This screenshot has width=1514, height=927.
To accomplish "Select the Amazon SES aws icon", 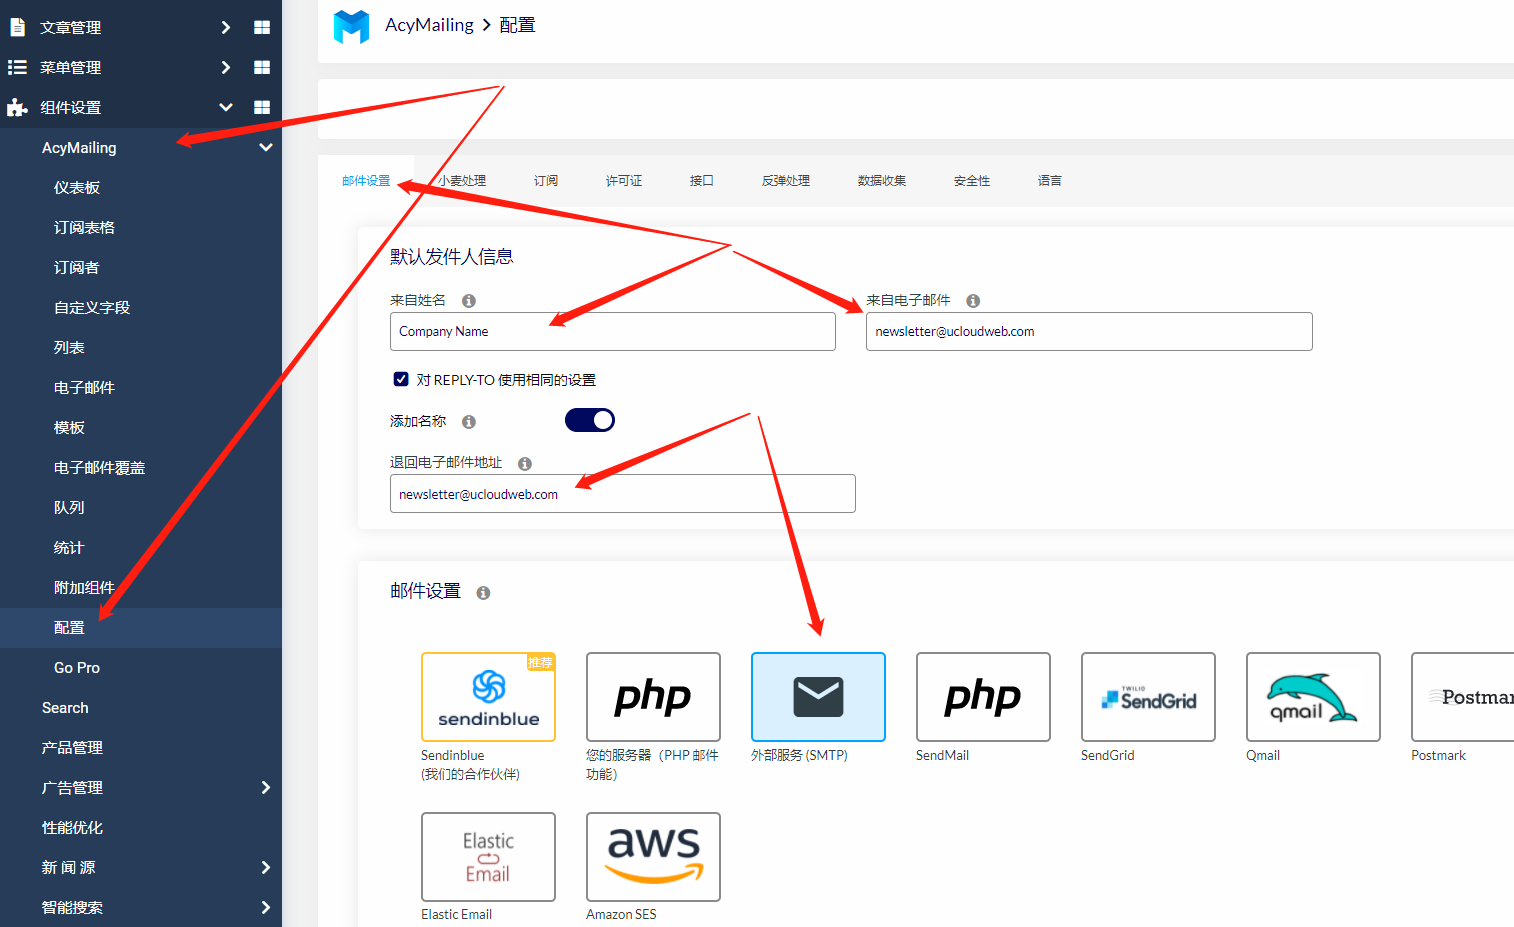I will coord(653,856).
